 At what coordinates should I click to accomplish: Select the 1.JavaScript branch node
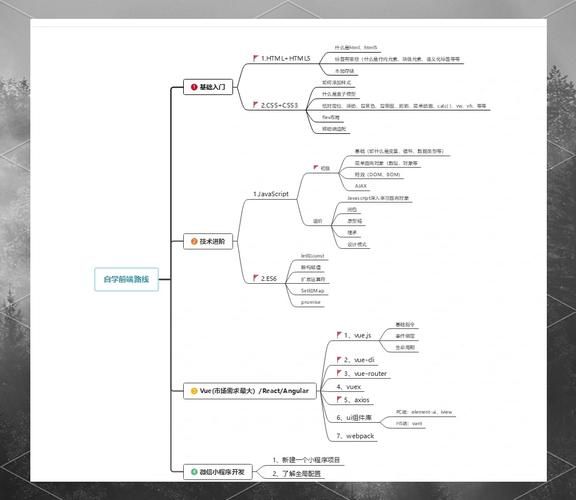pyautogui.click(x=271, y=194)
